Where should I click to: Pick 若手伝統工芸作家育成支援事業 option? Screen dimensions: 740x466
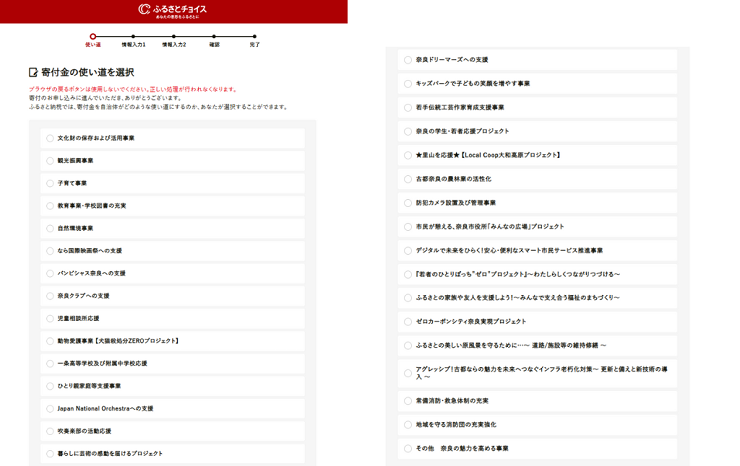coord(408,108)
